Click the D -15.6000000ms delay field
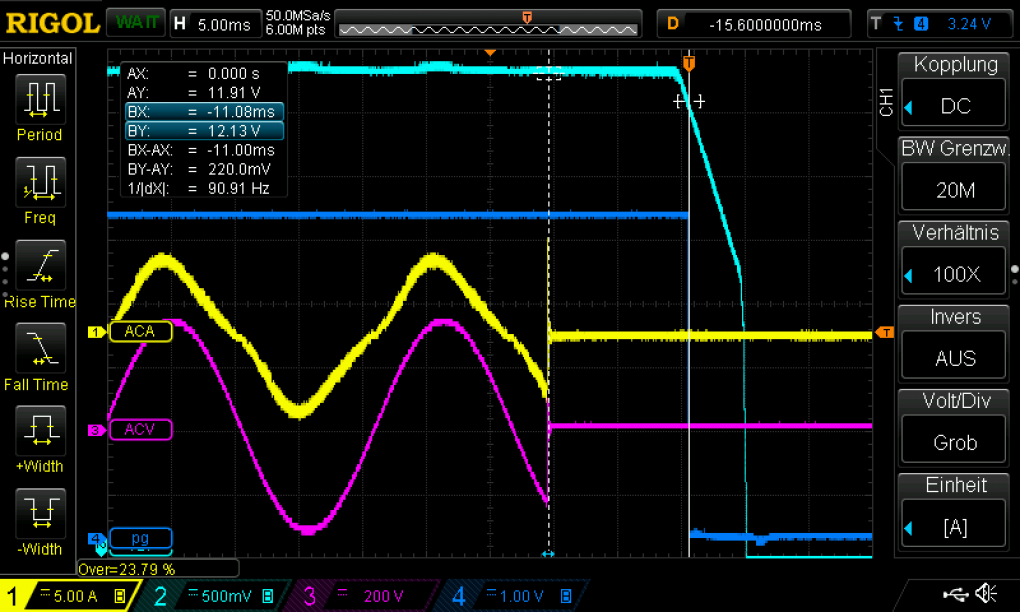1020x612 pixels. tap(754, 24)
